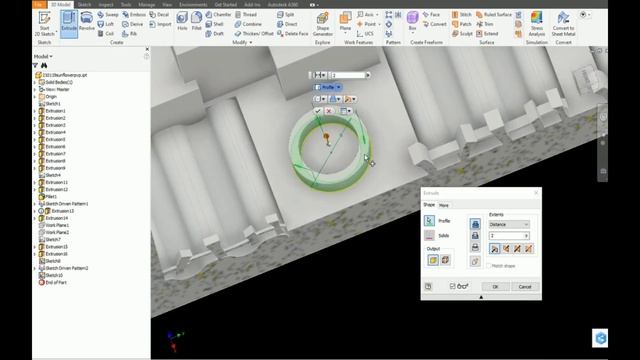Viewport: 640px width, 360px height.
Task: Open the Model browser dropdown
Action: click(43, 56)
